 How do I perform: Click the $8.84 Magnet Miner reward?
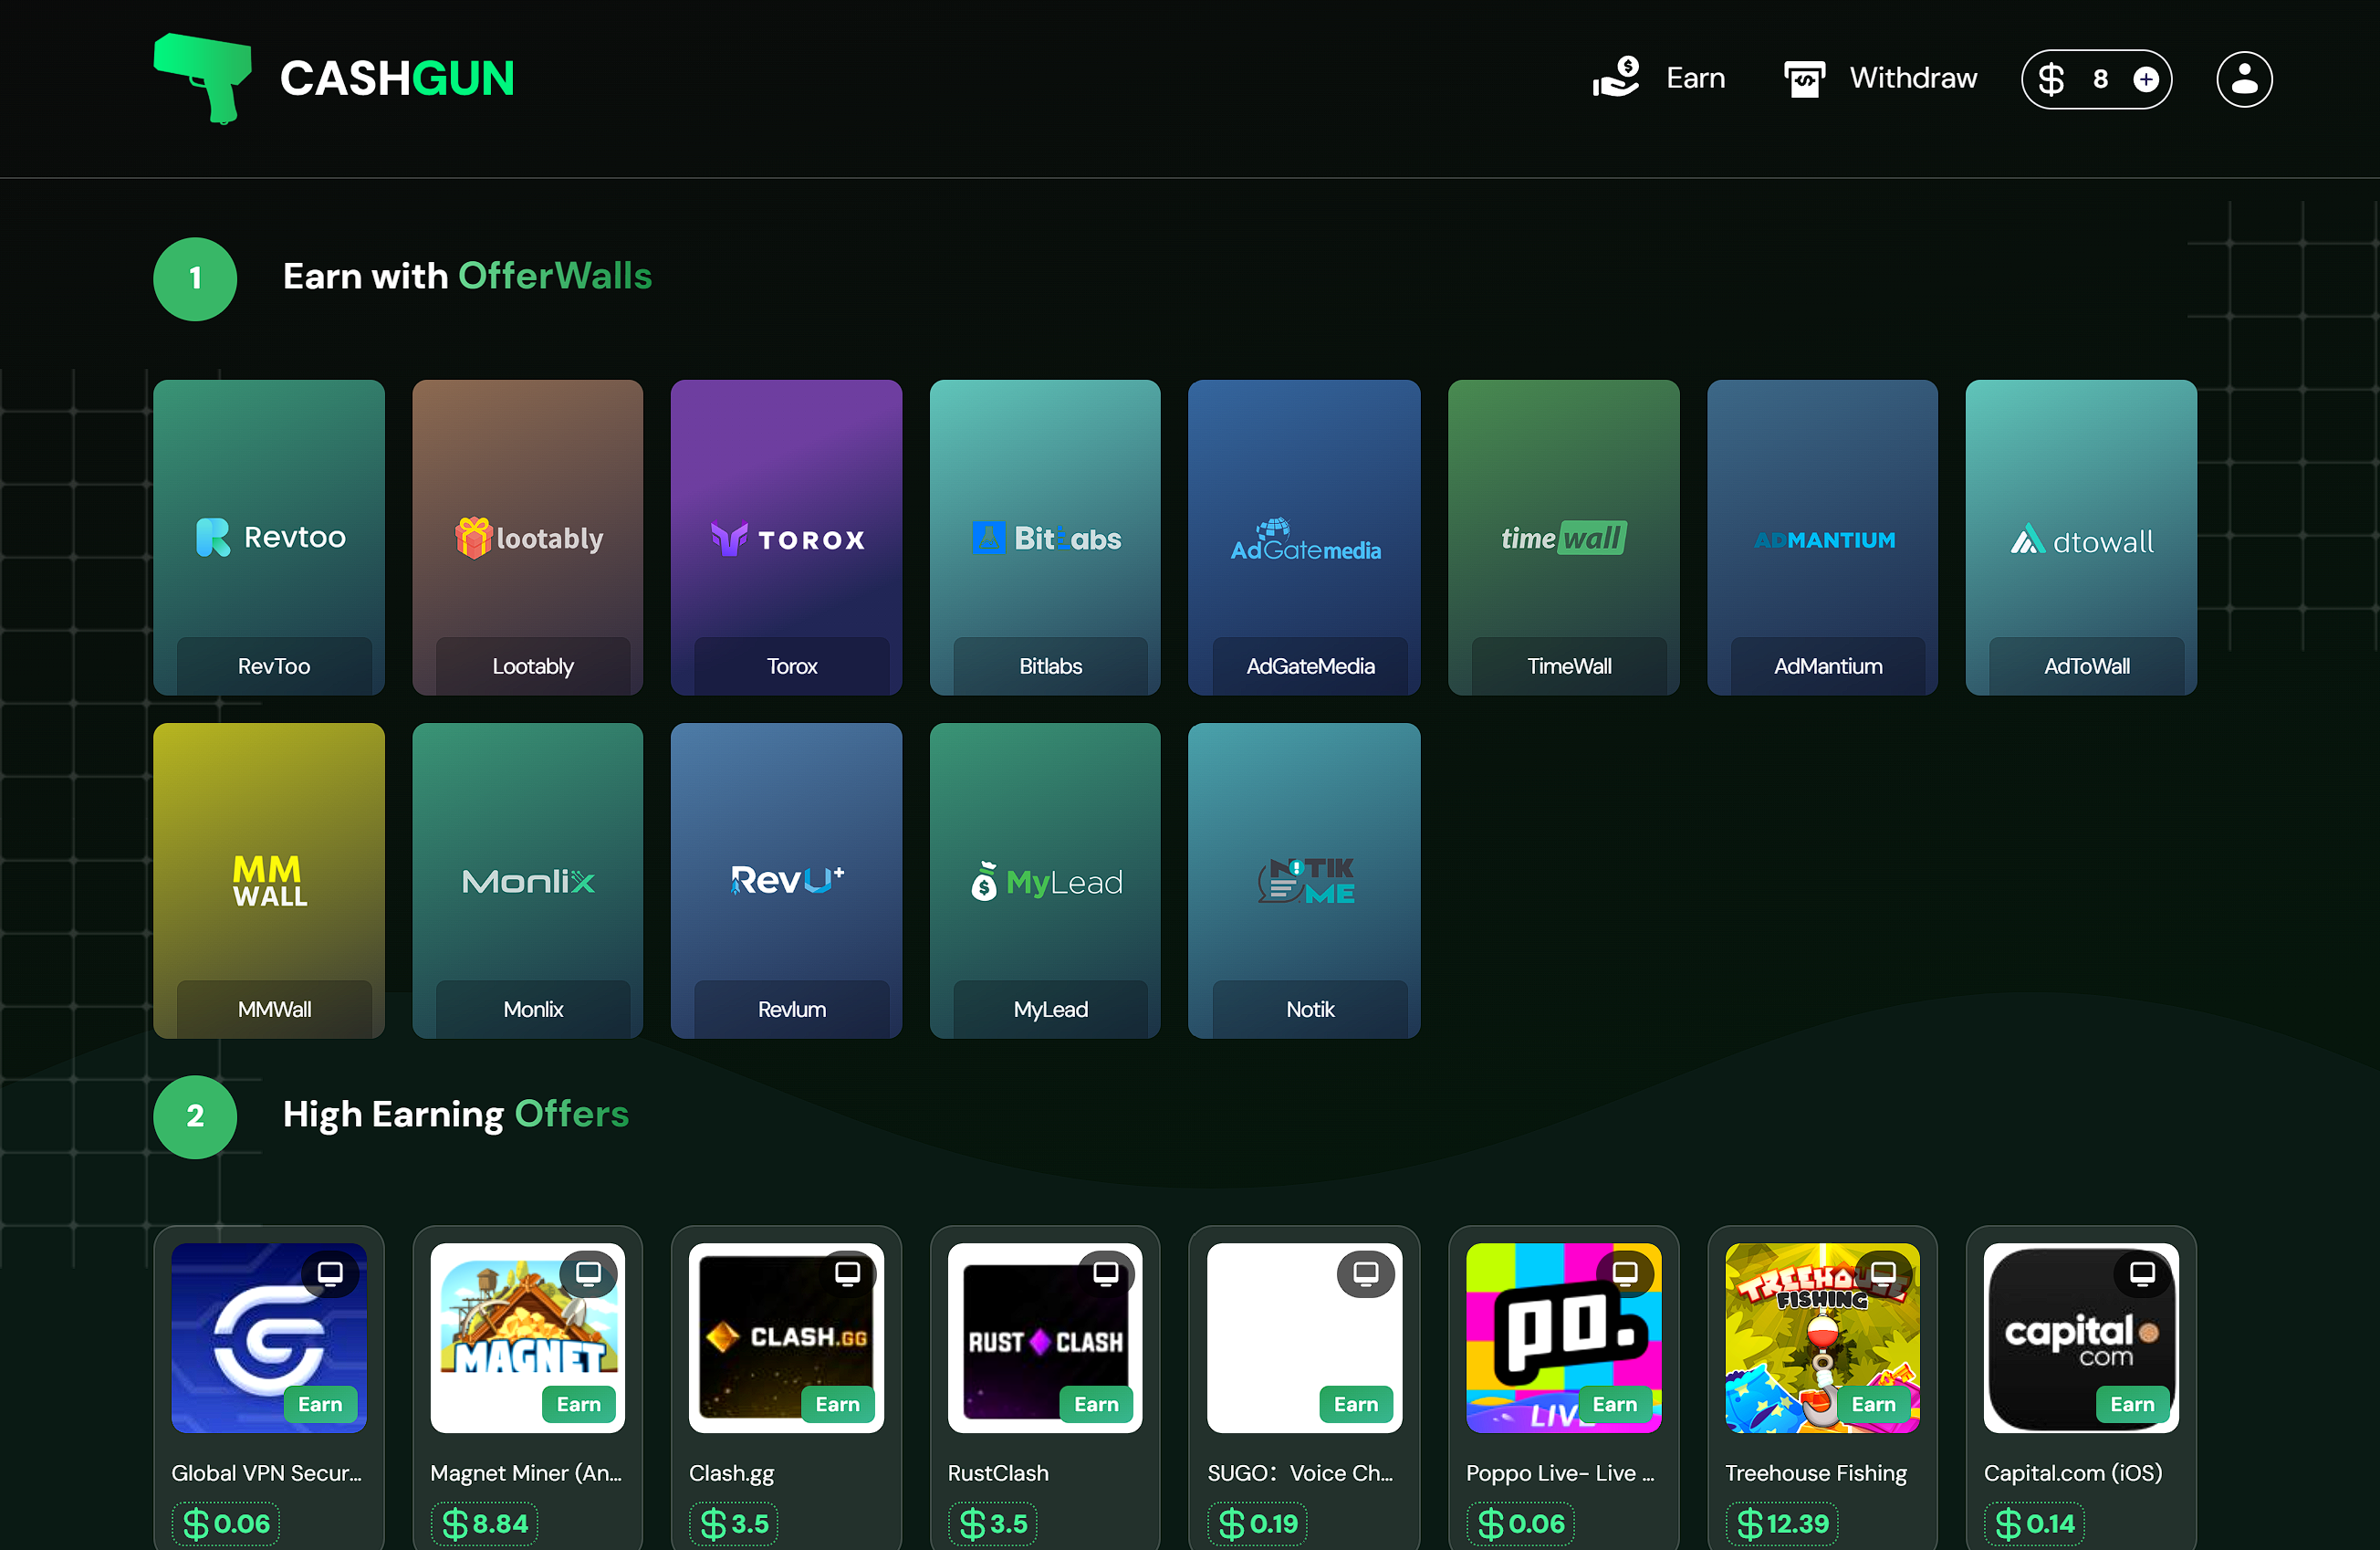(485, 1523)
